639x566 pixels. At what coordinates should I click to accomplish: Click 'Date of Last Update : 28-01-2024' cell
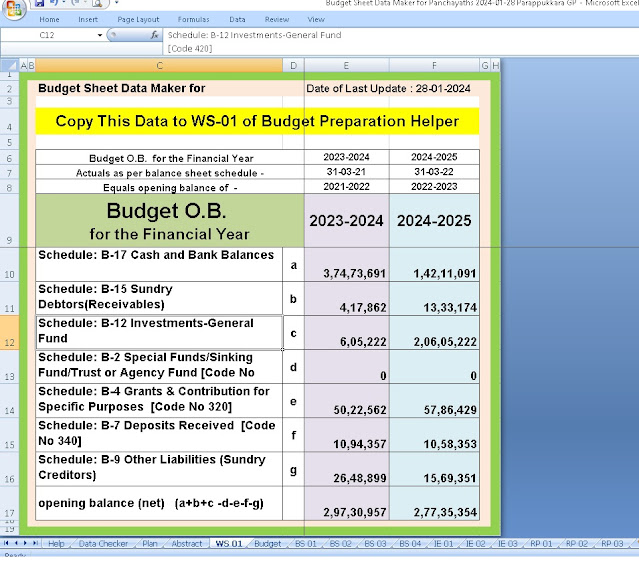tap(388, 88)
